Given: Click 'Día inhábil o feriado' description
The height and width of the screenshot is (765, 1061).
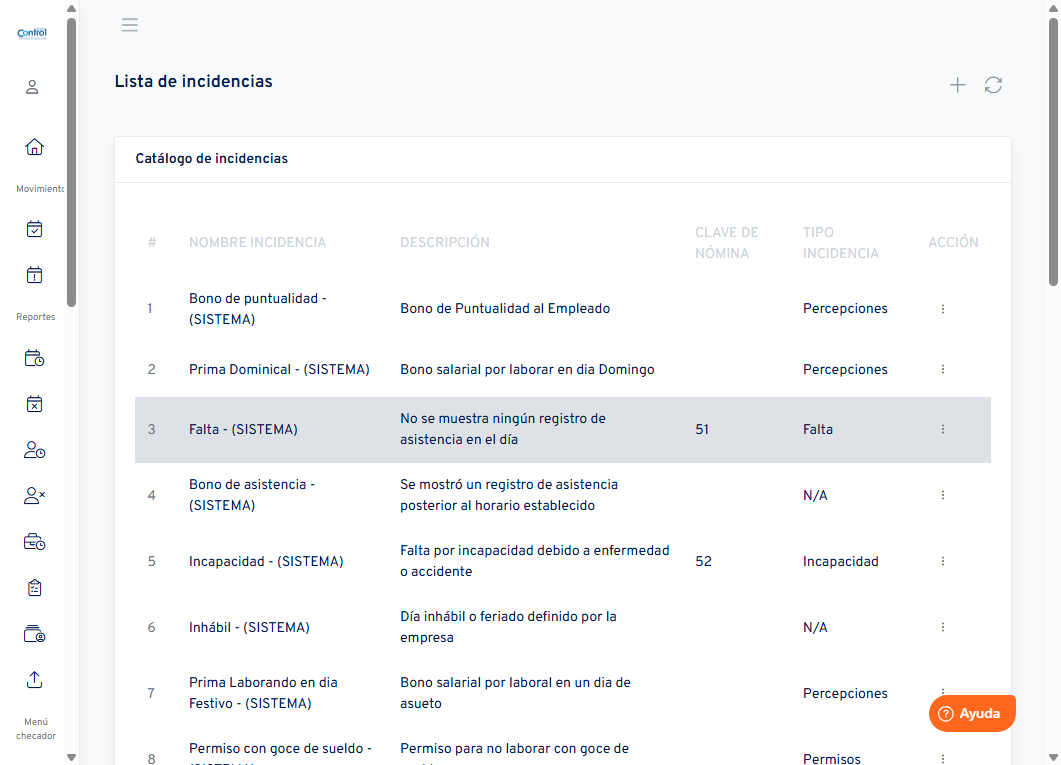Looking at the screenshot, I should [x=508, y=627].
